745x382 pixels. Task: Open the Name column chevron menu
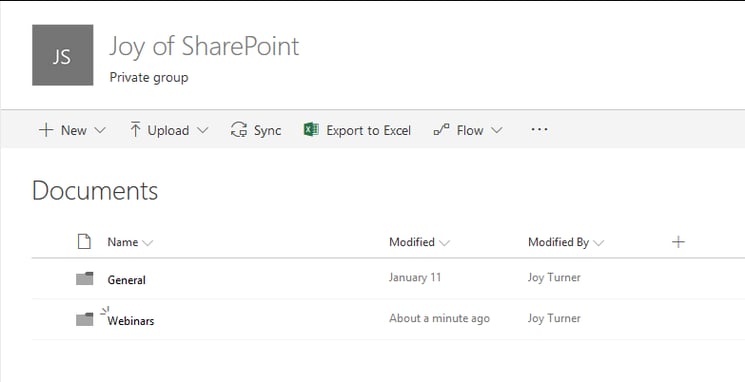pos(148,243)
